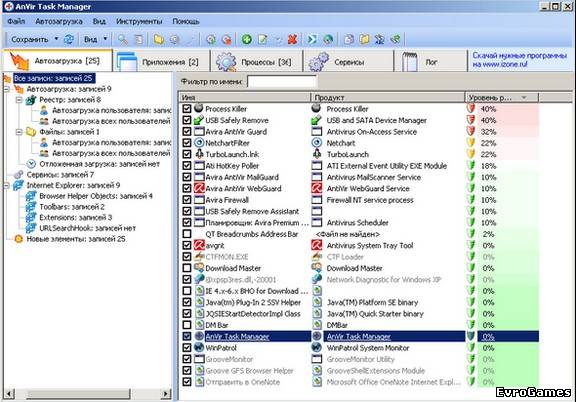Click the green shield icon in Ati HotKey Poller row

tap(471, 165)
